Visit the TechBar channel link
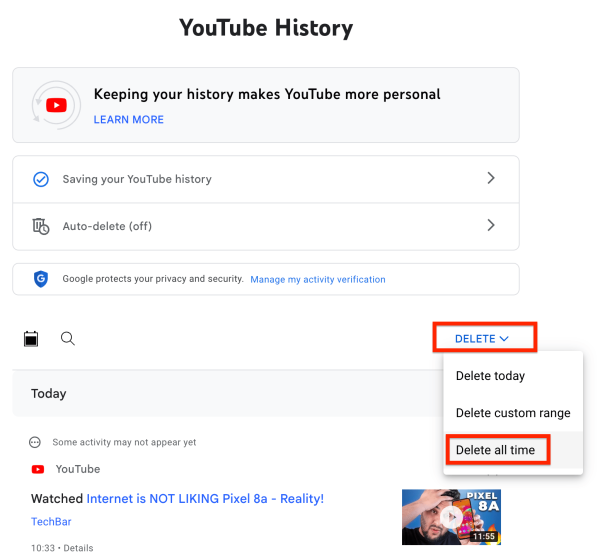Viewport: 600px width, 559px height. coord(51,522)
